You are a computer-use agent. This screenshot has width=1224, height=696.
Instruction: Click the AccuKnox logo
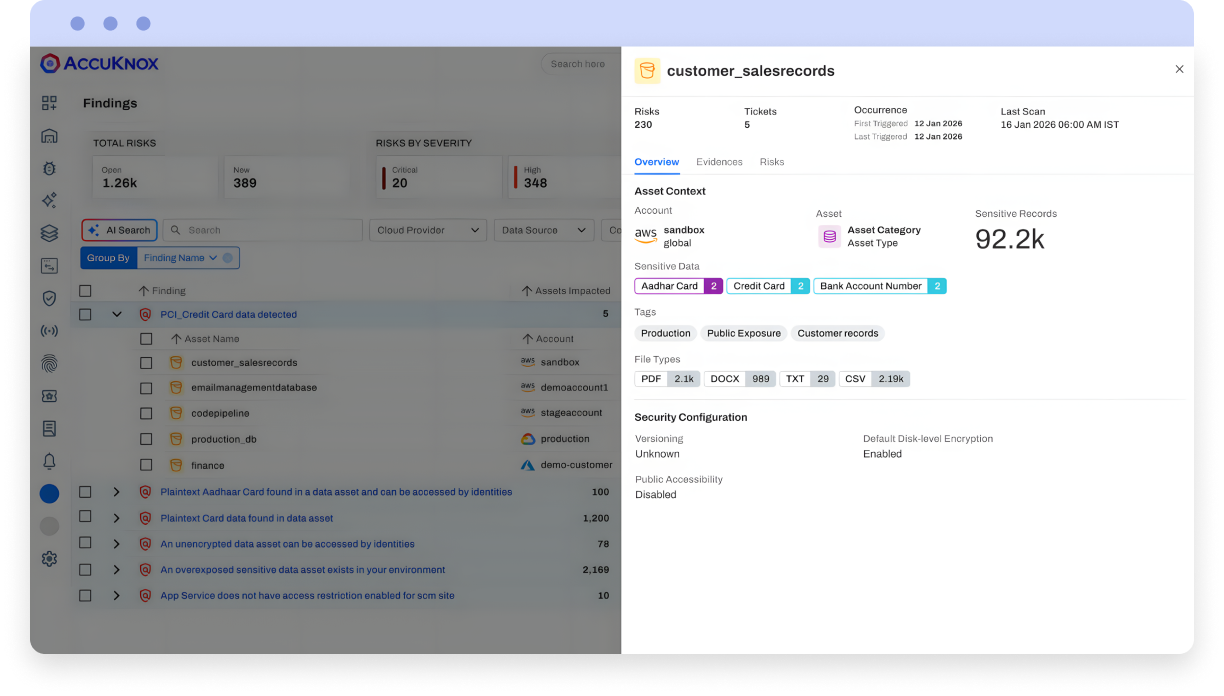click(99, 63)
